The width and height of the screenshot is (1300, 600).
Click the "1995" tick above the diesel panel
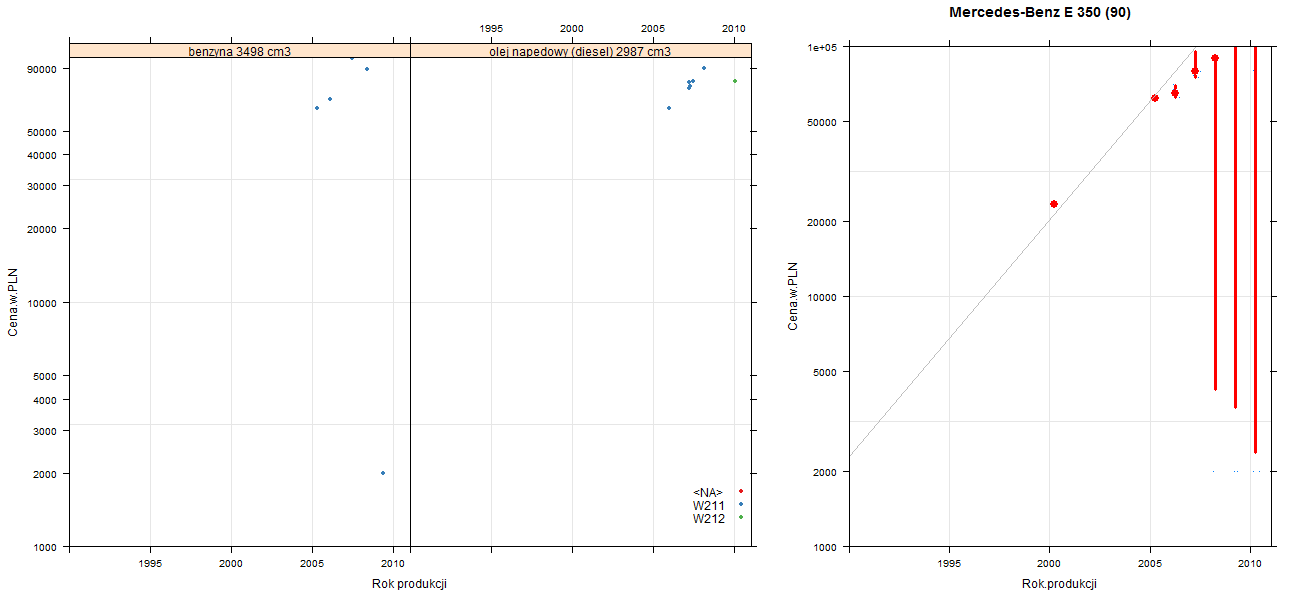coord(492,28)
